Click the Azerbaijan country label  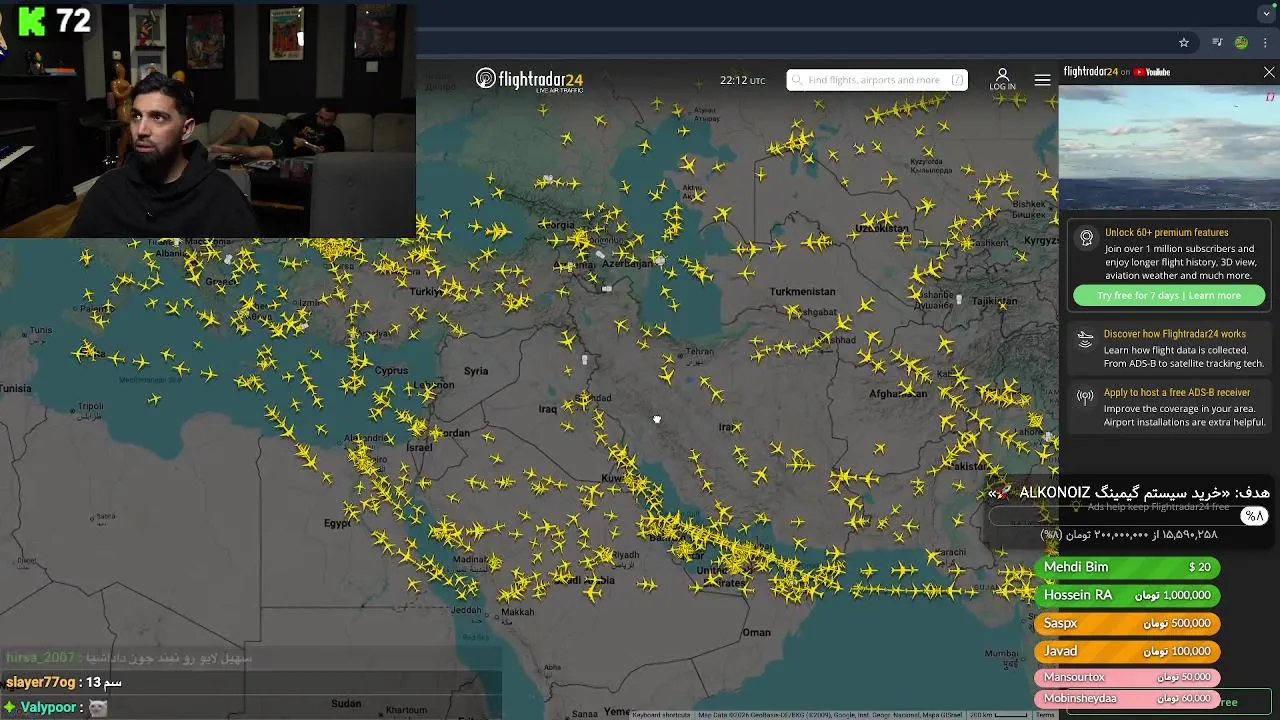pyautogui.click(x=627, y=264)
